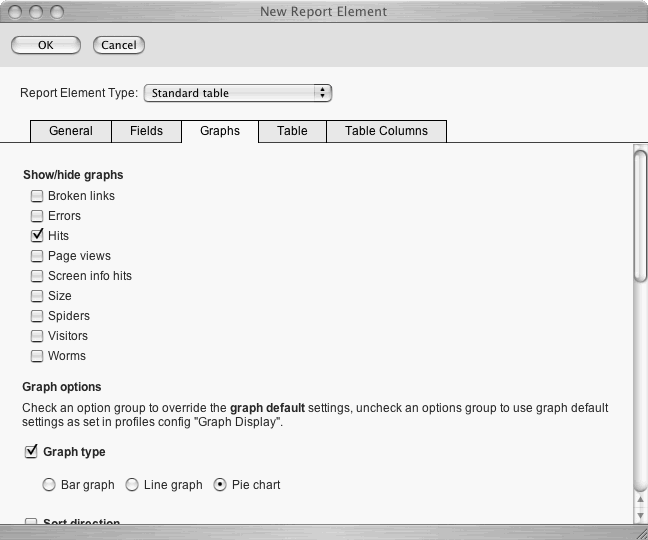Check the Size graph checkbox
The image size is (648, 540).
pyautogui.click(x=37, y=296)
